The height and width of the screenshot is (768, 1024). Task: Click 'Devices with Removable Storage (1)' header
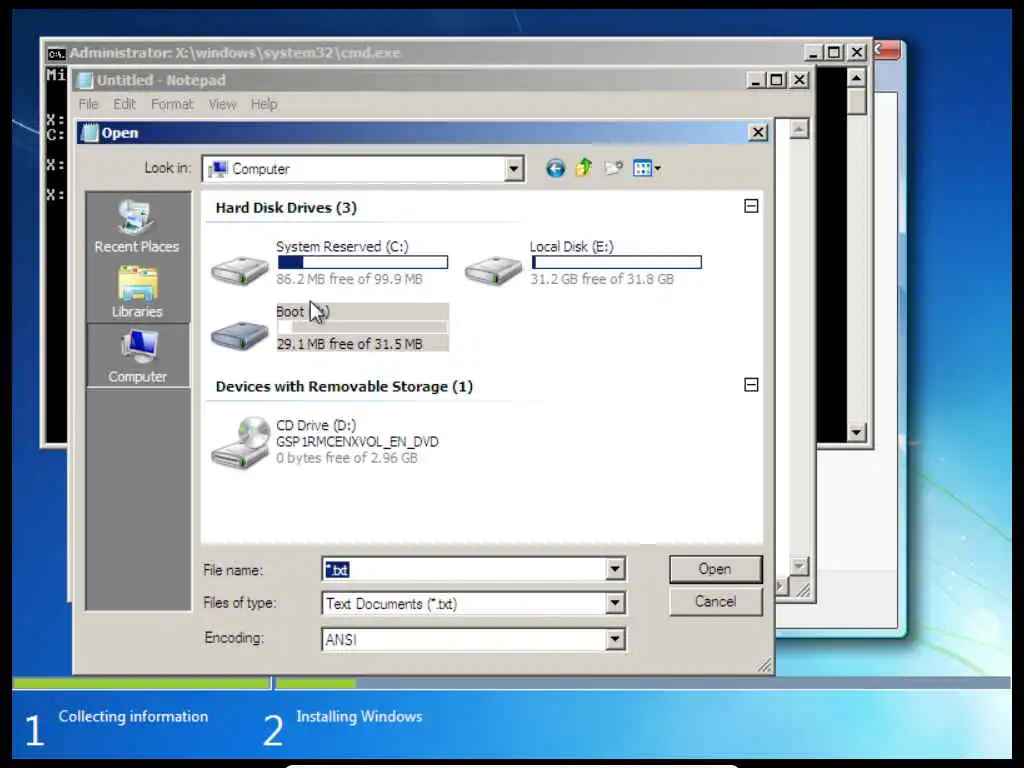344,387
